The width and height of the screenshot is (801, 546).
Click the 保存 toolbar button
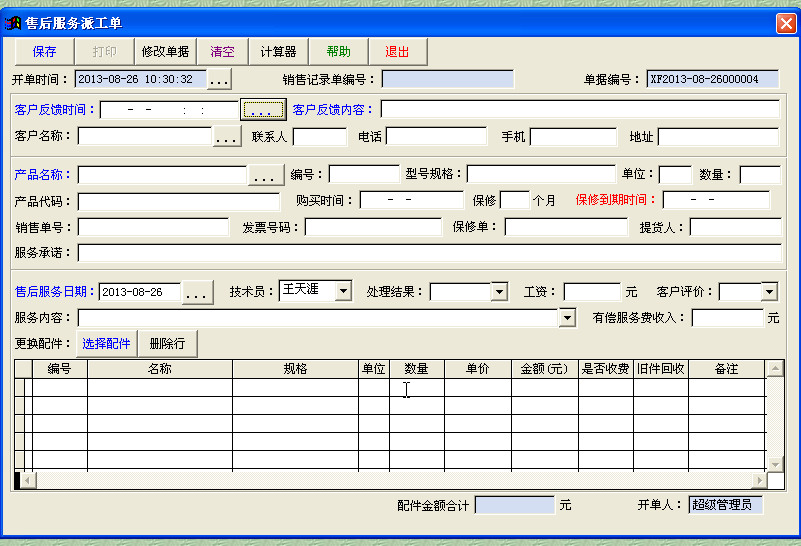44,52
